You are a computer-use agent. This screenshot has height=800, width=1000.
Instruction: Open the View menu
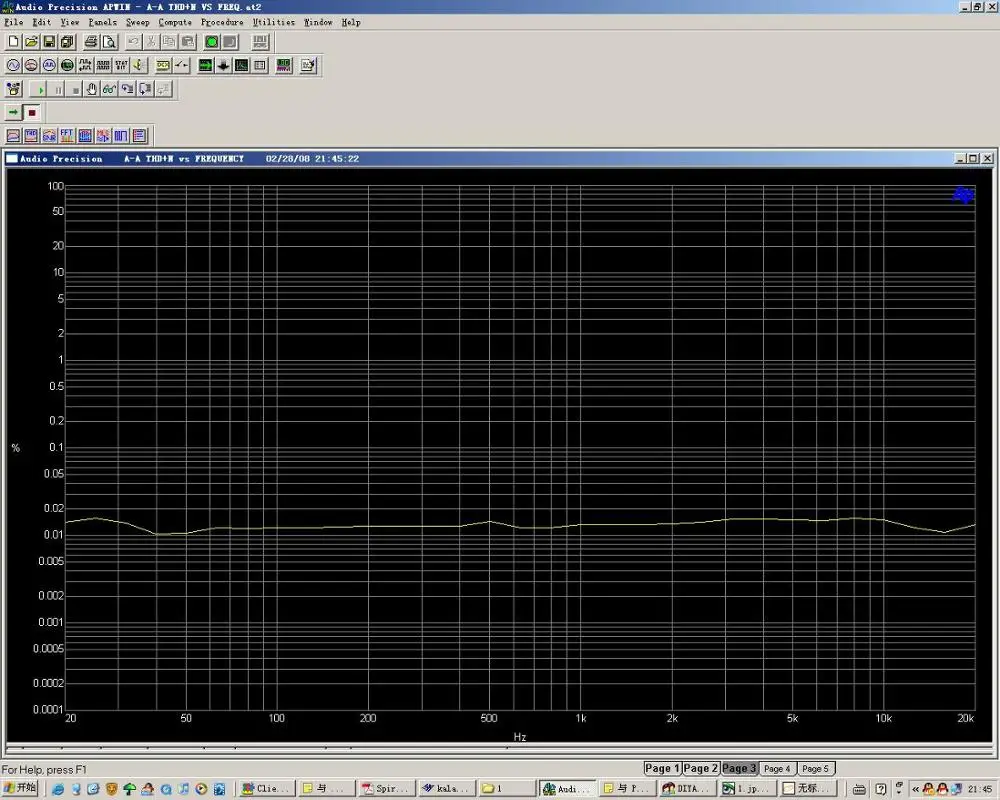[x=70, y=22]
